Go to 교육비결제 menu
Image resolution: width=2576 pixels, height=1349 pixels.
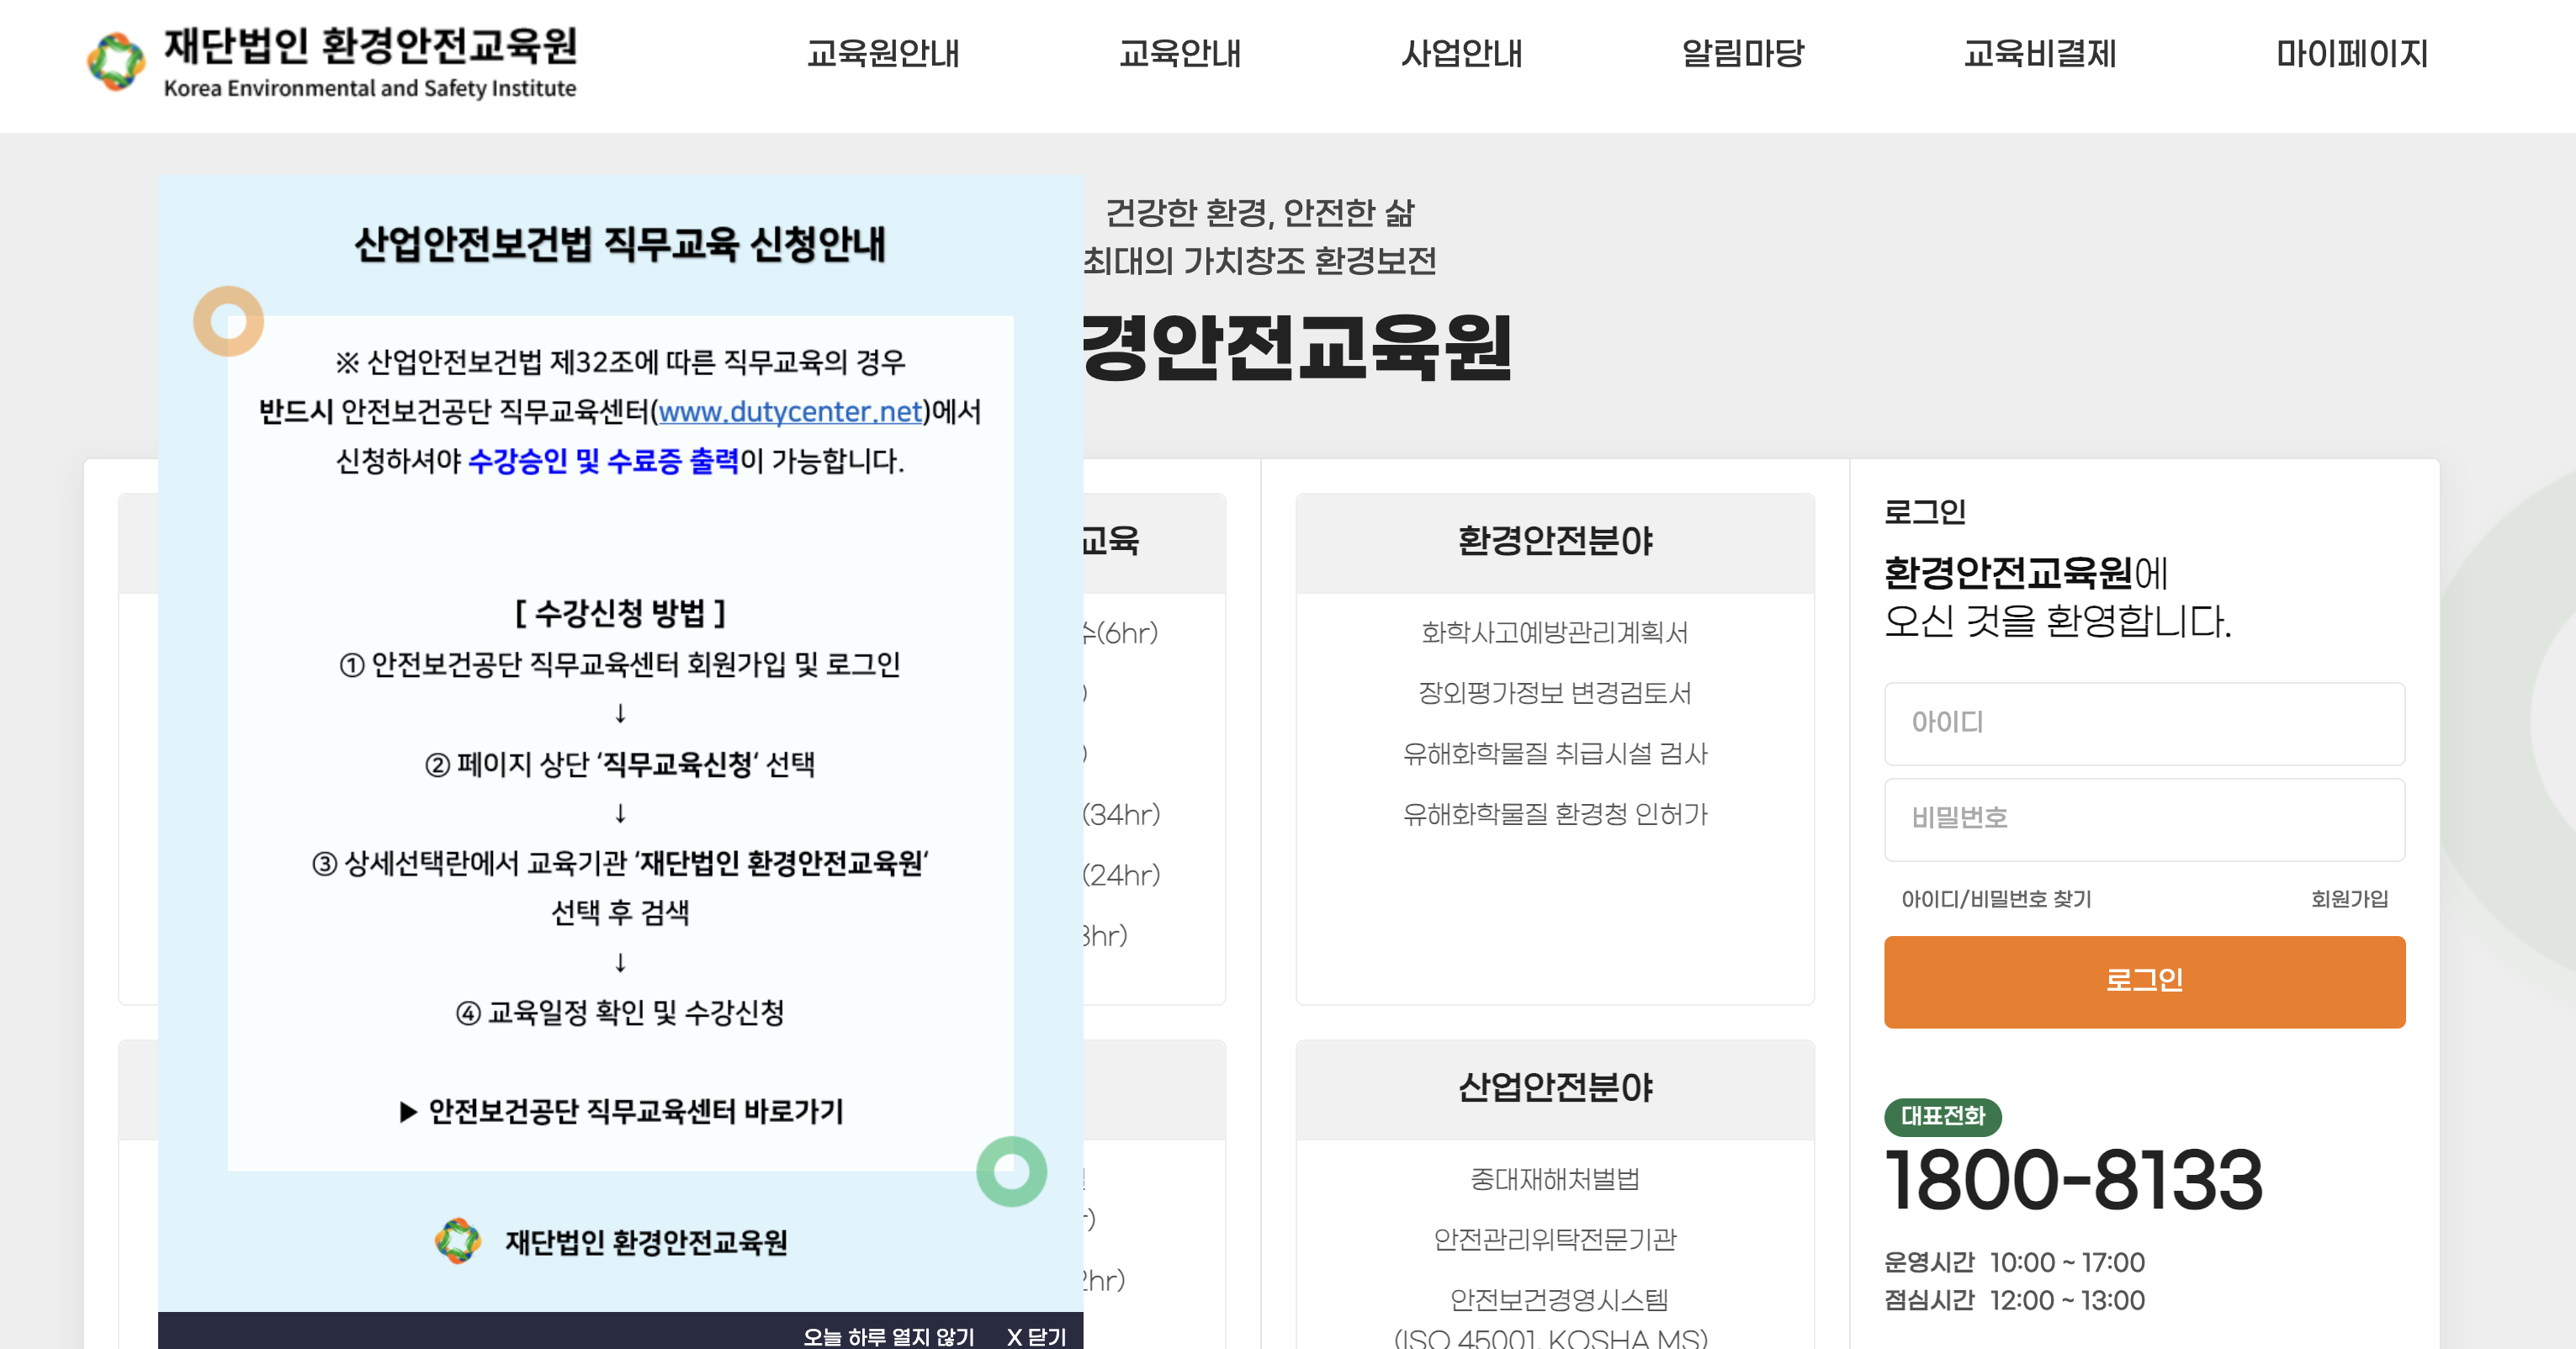click(x=2040, y=54)
